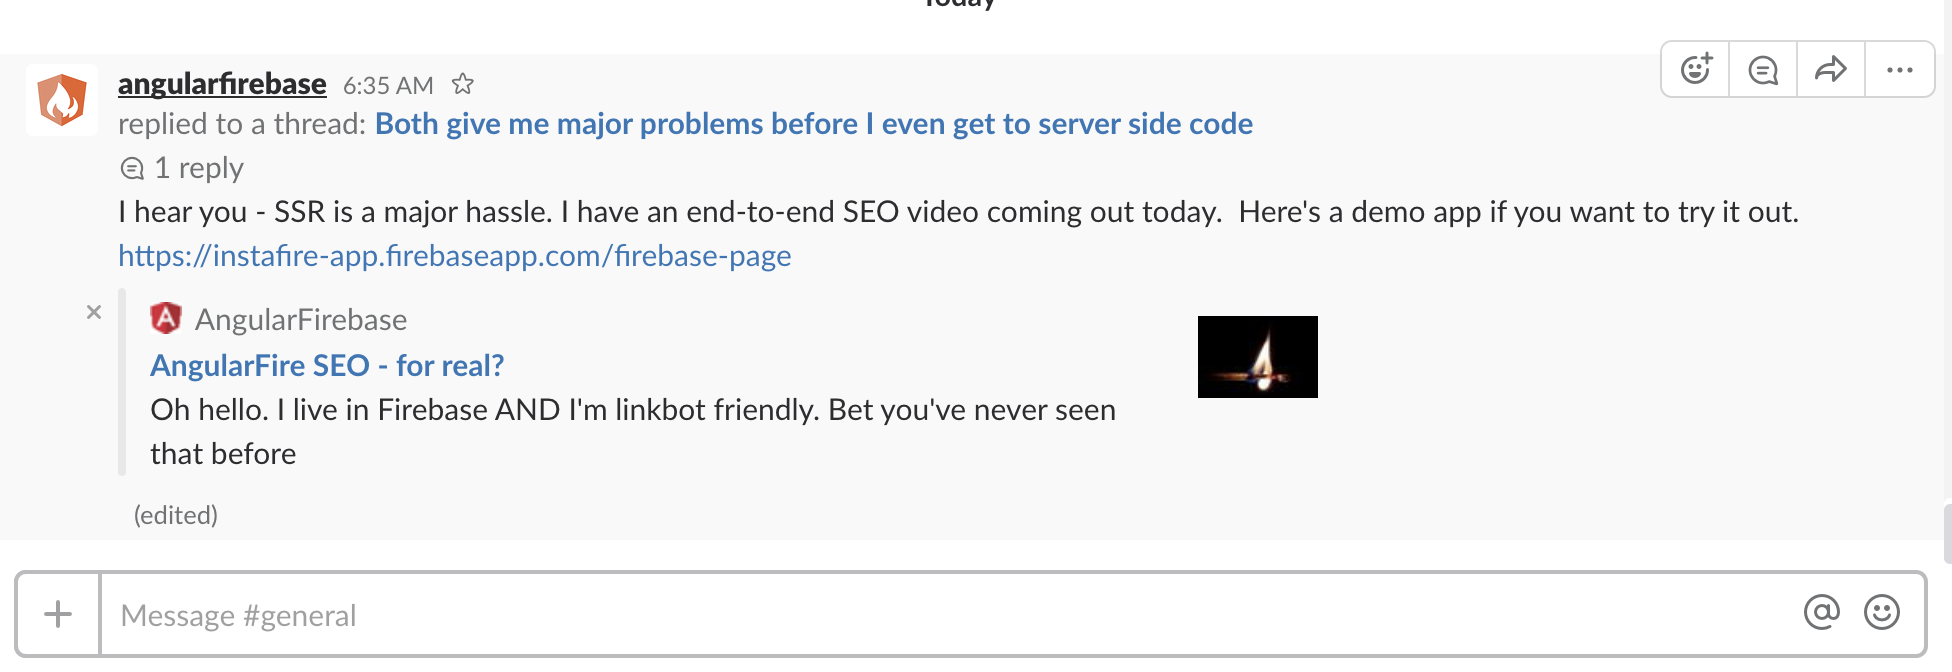This screenshot has height=672, width=1952.
Task: Remove the link preview with the X
Action: pos(94,312)
